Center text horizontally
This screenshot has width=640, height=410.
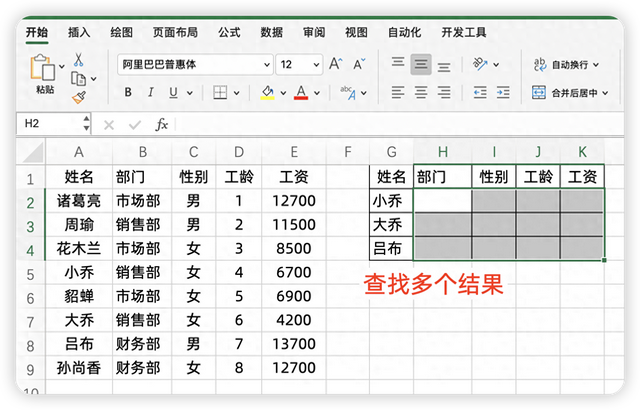(421, 93)
